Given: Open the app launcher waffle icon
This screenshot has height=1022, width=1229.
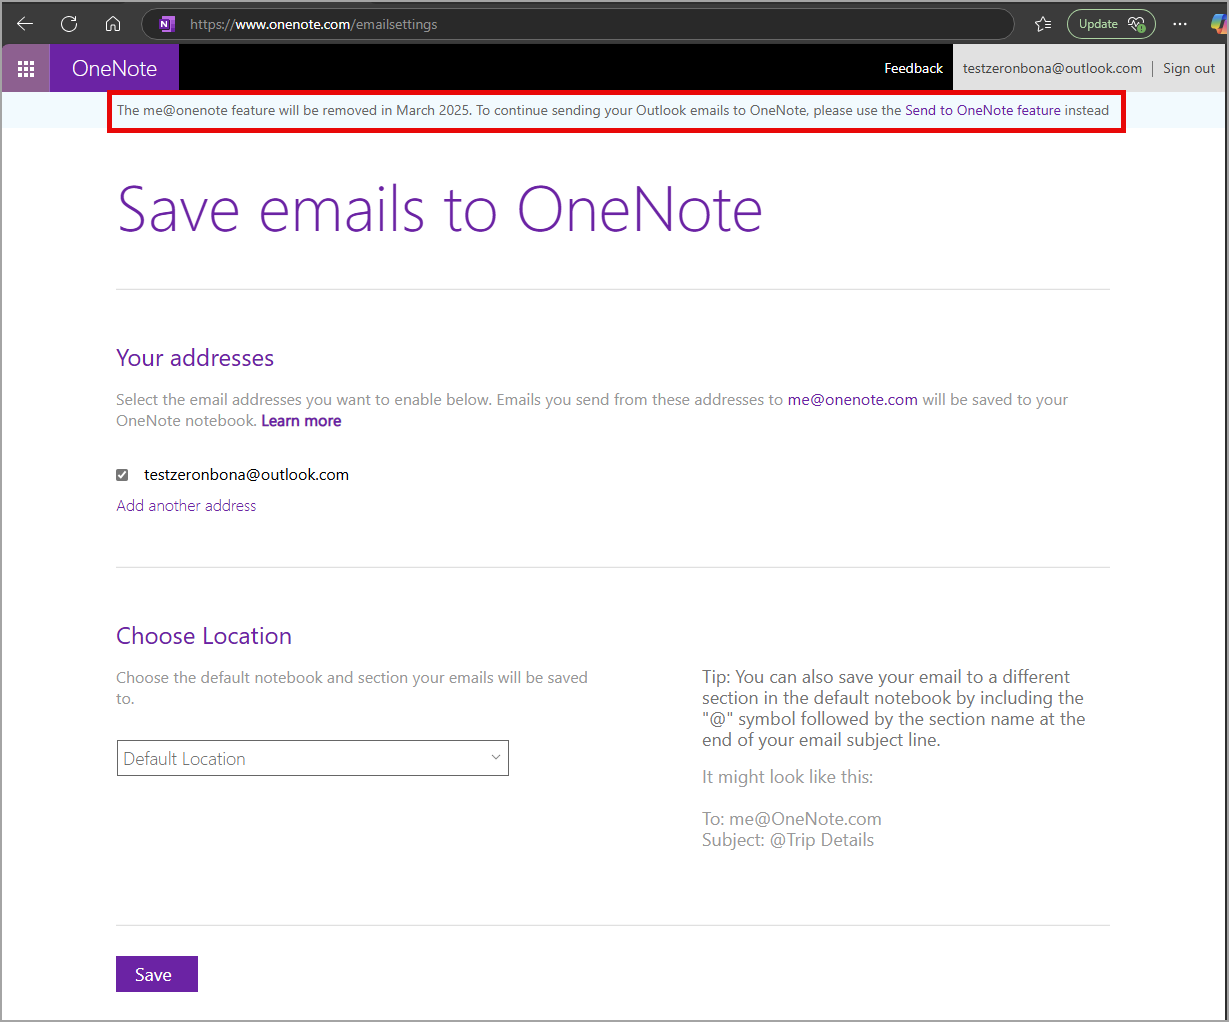Looking at the screenshot, I should (x=26, y=67).
